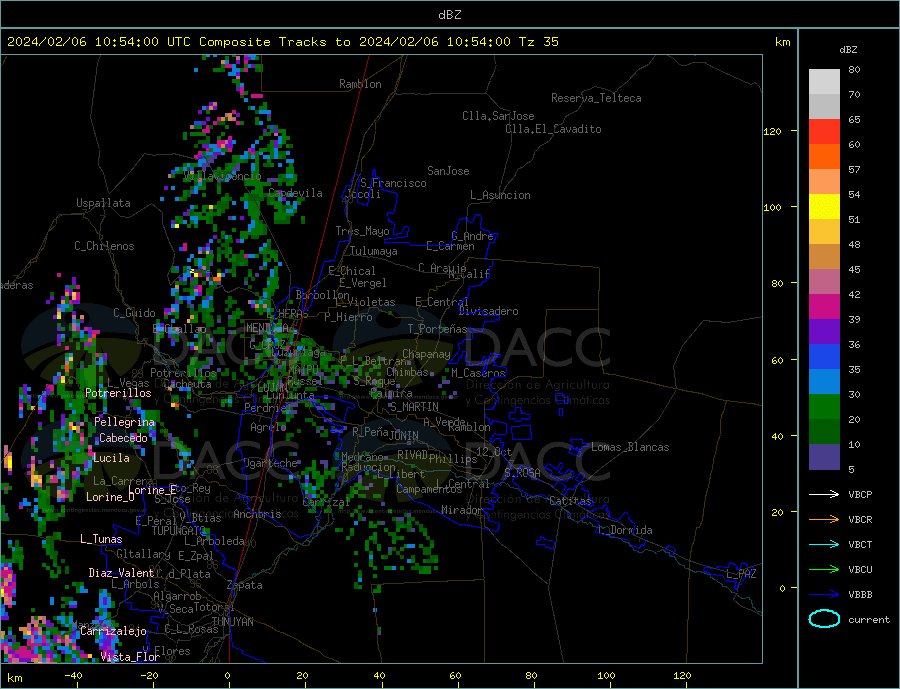Click the 'Uspallata' map label
900x689 pixels.
[x=103, y=203]
